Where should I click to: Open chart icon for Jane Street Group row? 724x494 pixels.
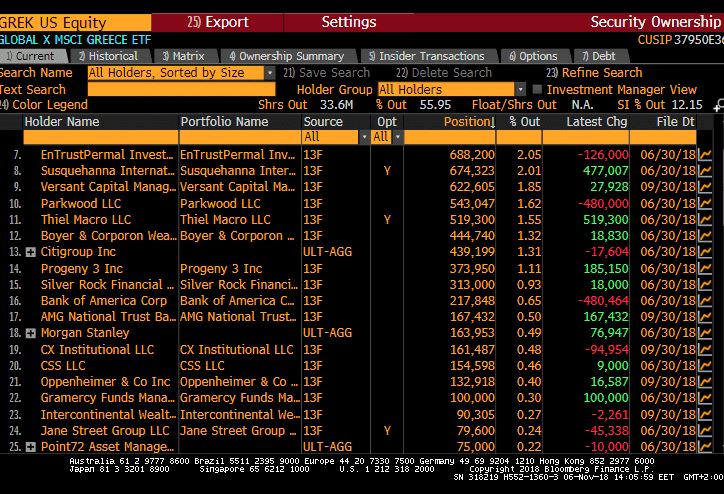point(705,431)
